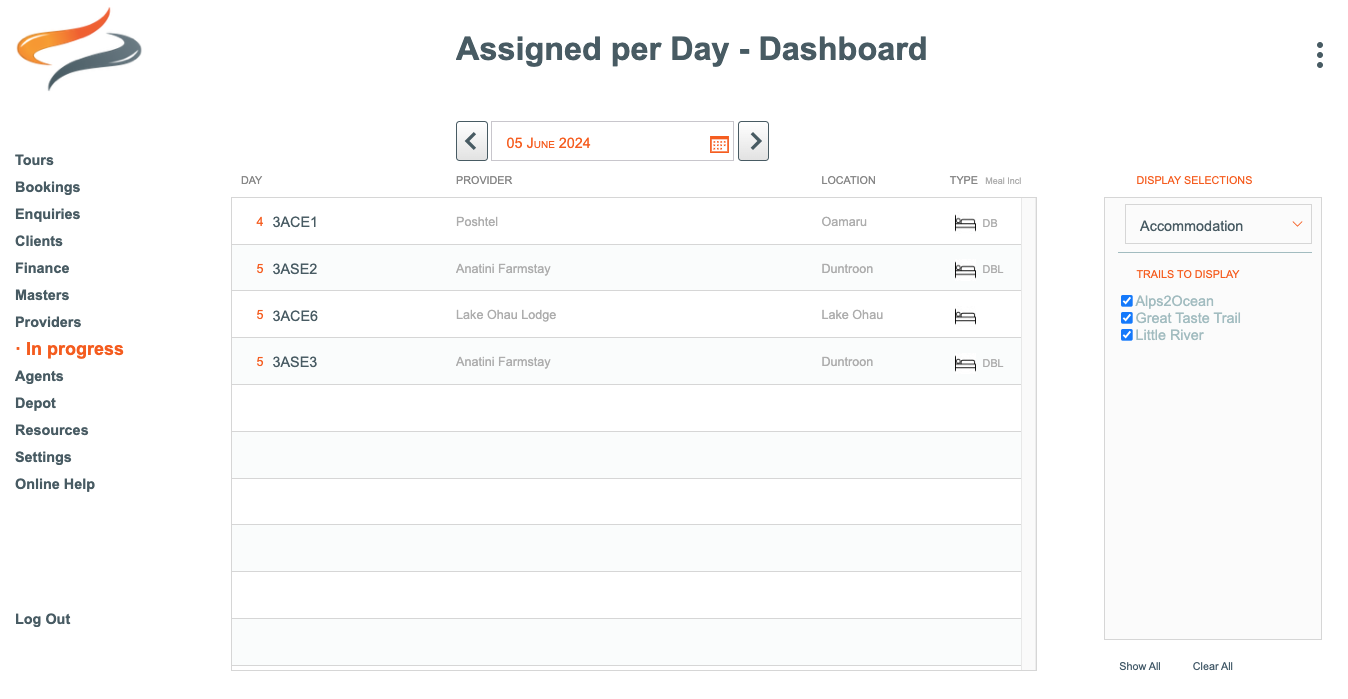Toggle the Alps2Ocean trail checkbox
Image resolution: width=1348 pixels, height=699 pixels.
1127,301
